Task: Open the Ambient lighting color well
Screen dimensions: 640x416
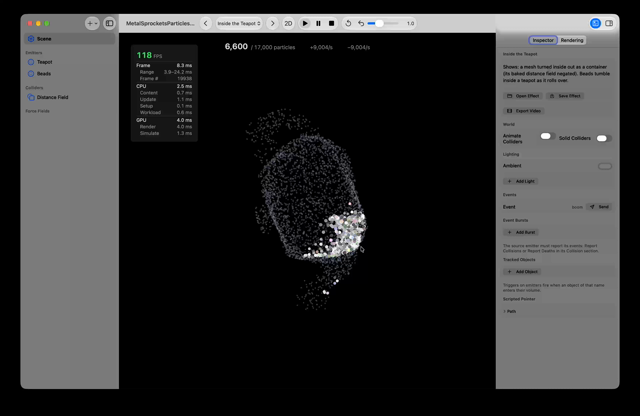Action: [605, 166]
